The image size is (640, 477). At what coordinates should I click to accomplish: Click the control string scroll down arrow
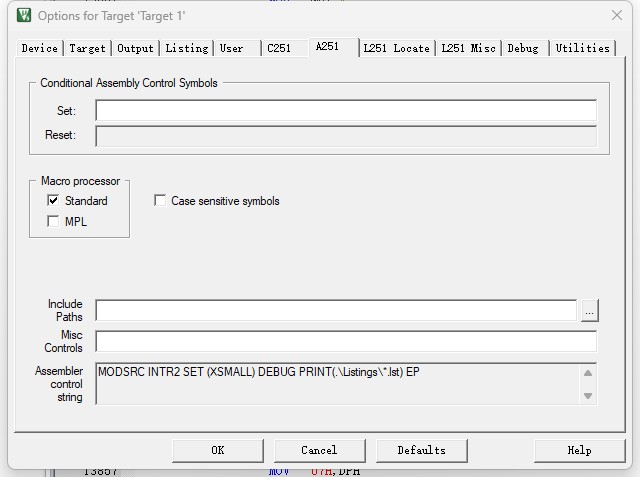pos(588,395)
